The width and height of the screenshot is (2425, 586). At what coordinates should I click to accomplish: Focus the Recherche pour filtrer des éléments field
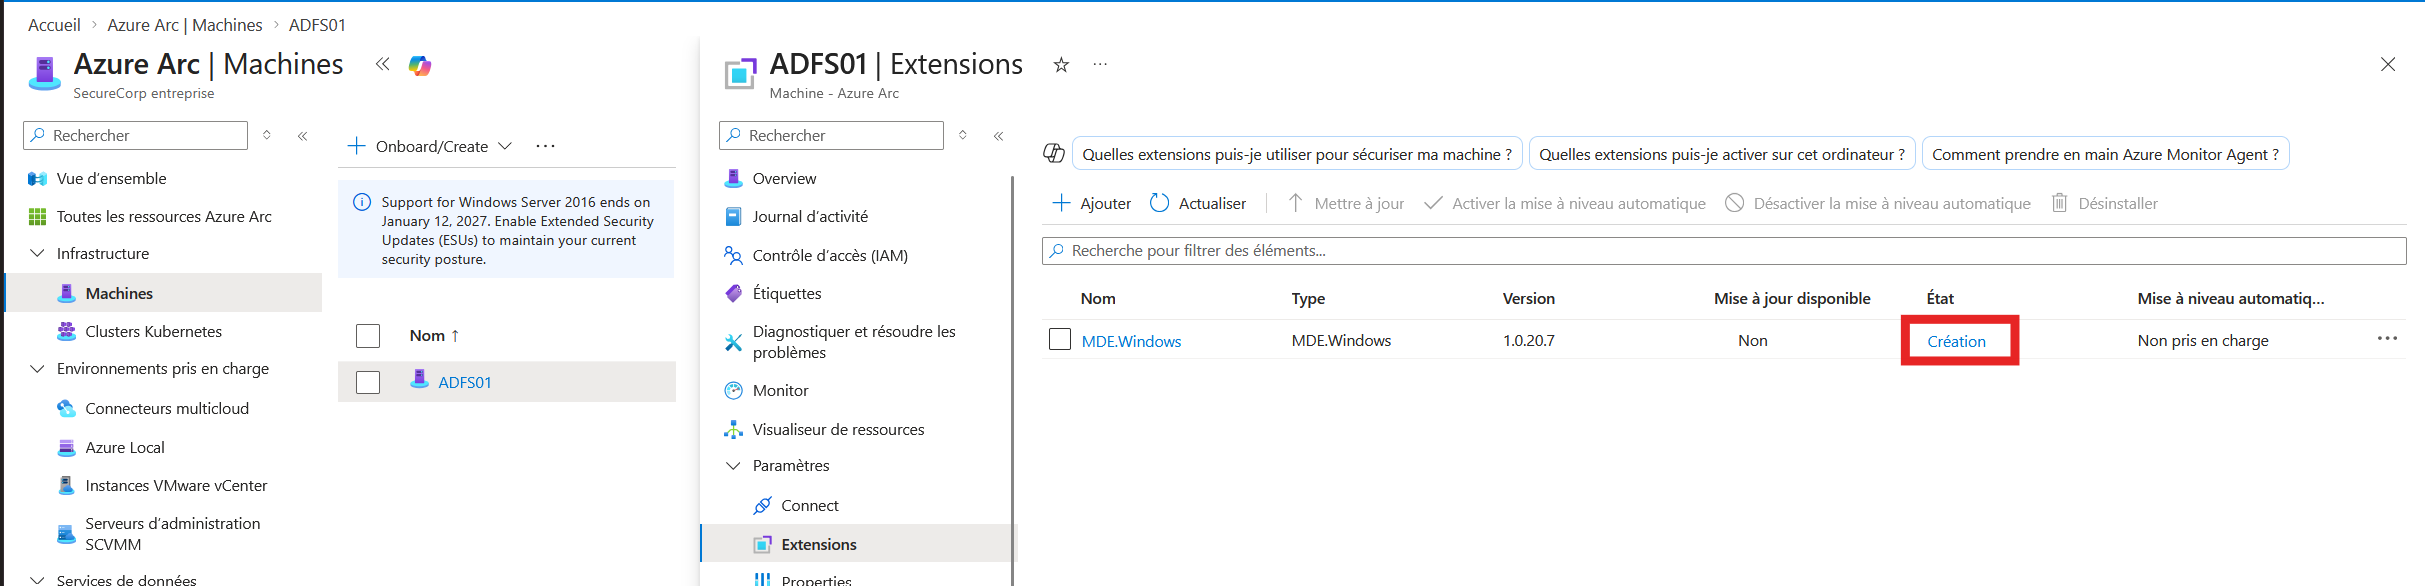point(1724,250)
